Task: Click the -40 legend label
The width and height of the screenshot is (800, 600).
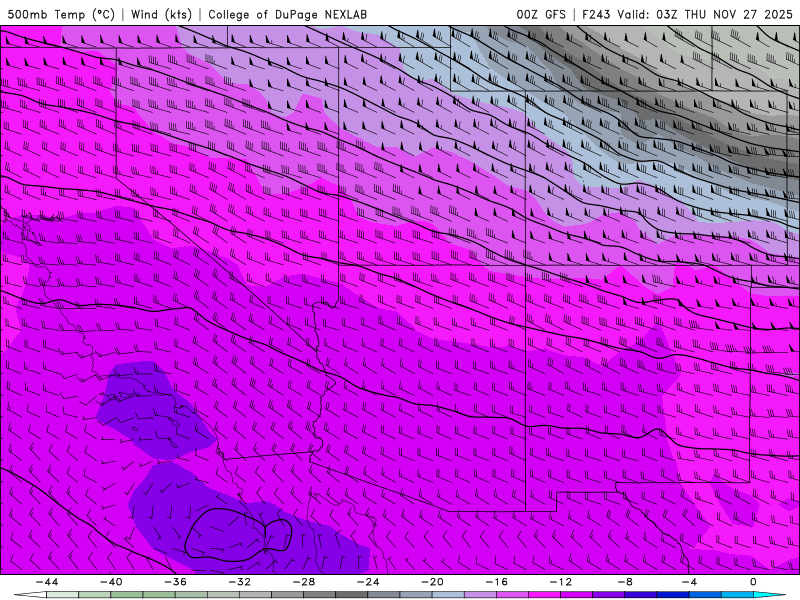Action: (111, 582)
